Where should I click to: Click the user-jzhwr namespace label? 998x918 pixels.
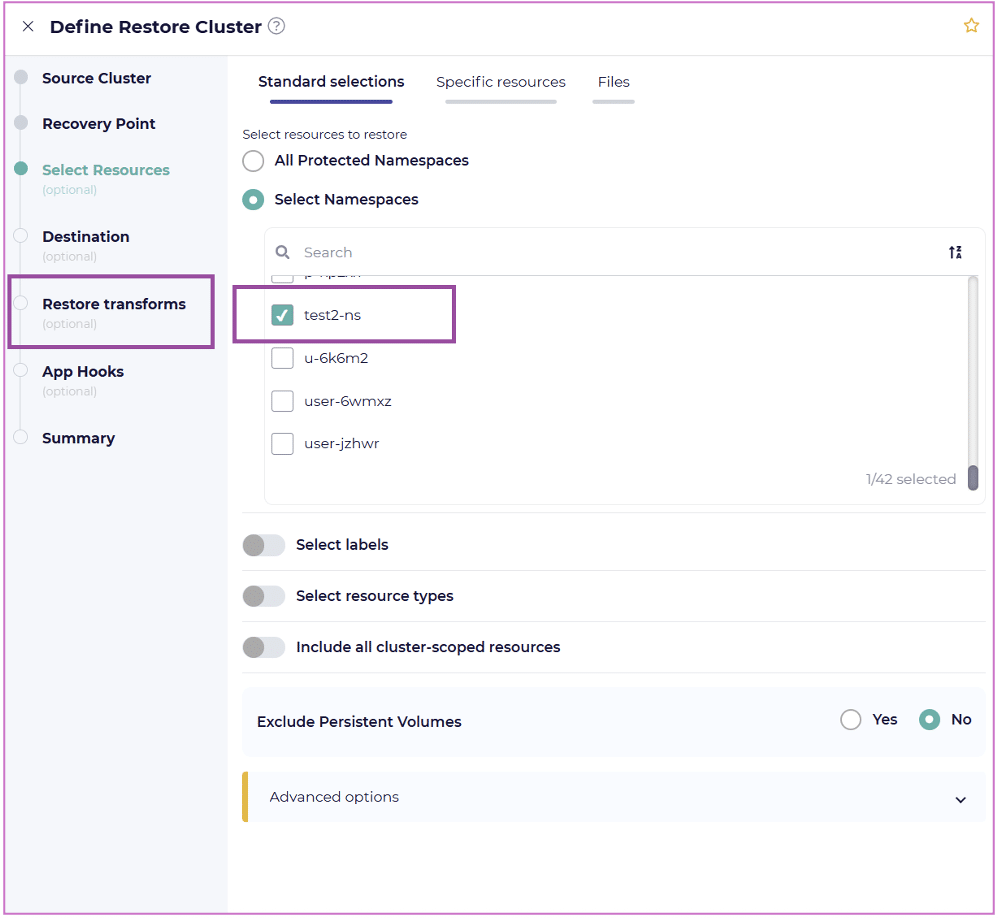341,444
